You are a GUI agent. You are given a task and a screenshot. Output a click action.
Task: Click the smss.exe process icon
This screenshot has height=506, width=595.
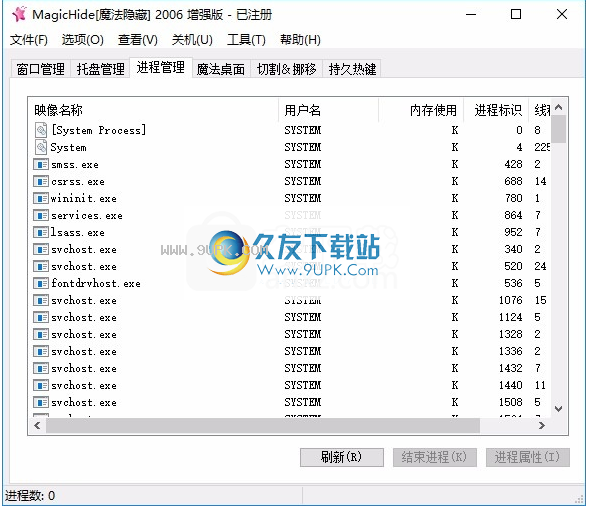[41, 164]
